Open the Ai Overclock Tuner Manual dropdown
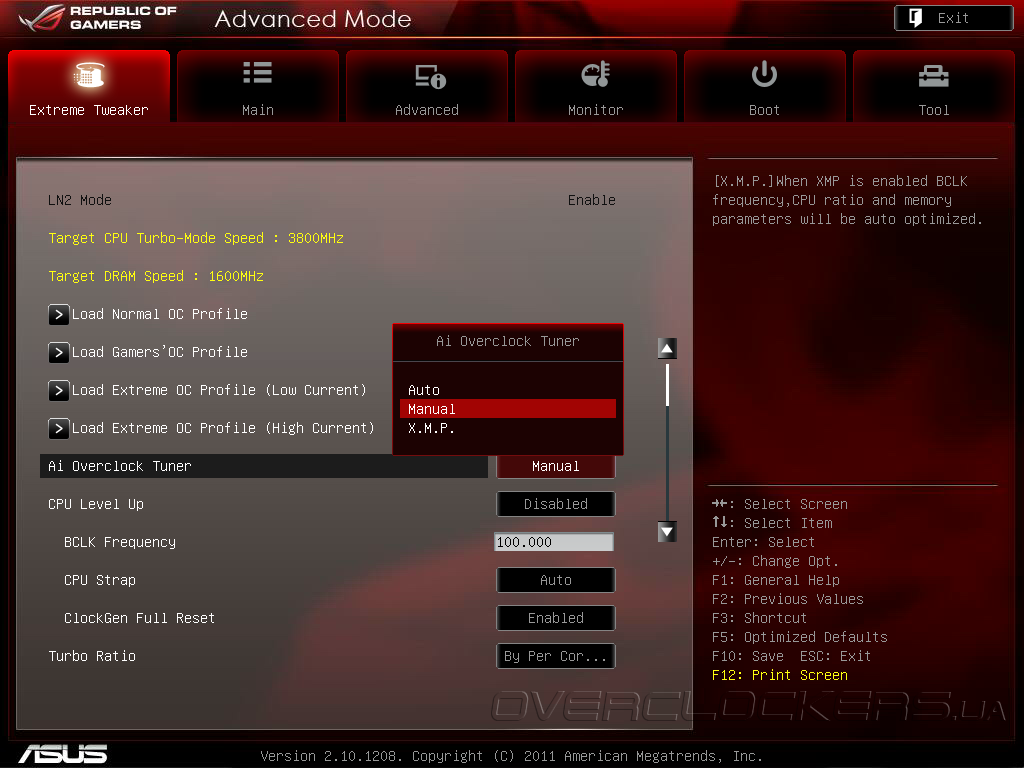Screen dimensions: 1024x768 556,466
